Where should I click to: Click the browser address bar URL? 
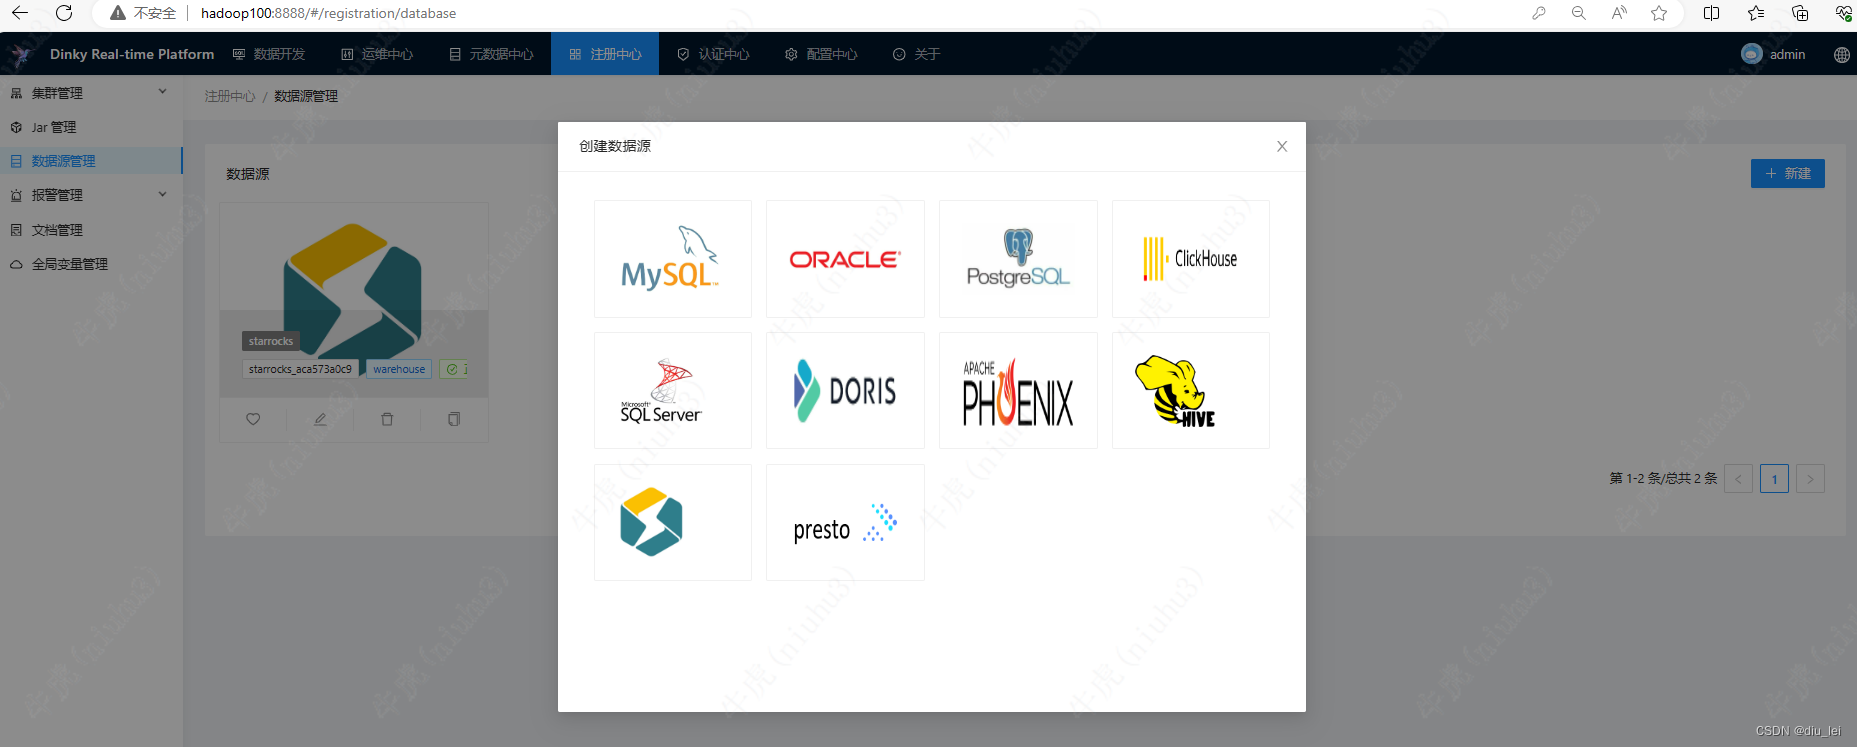[328, 13]
